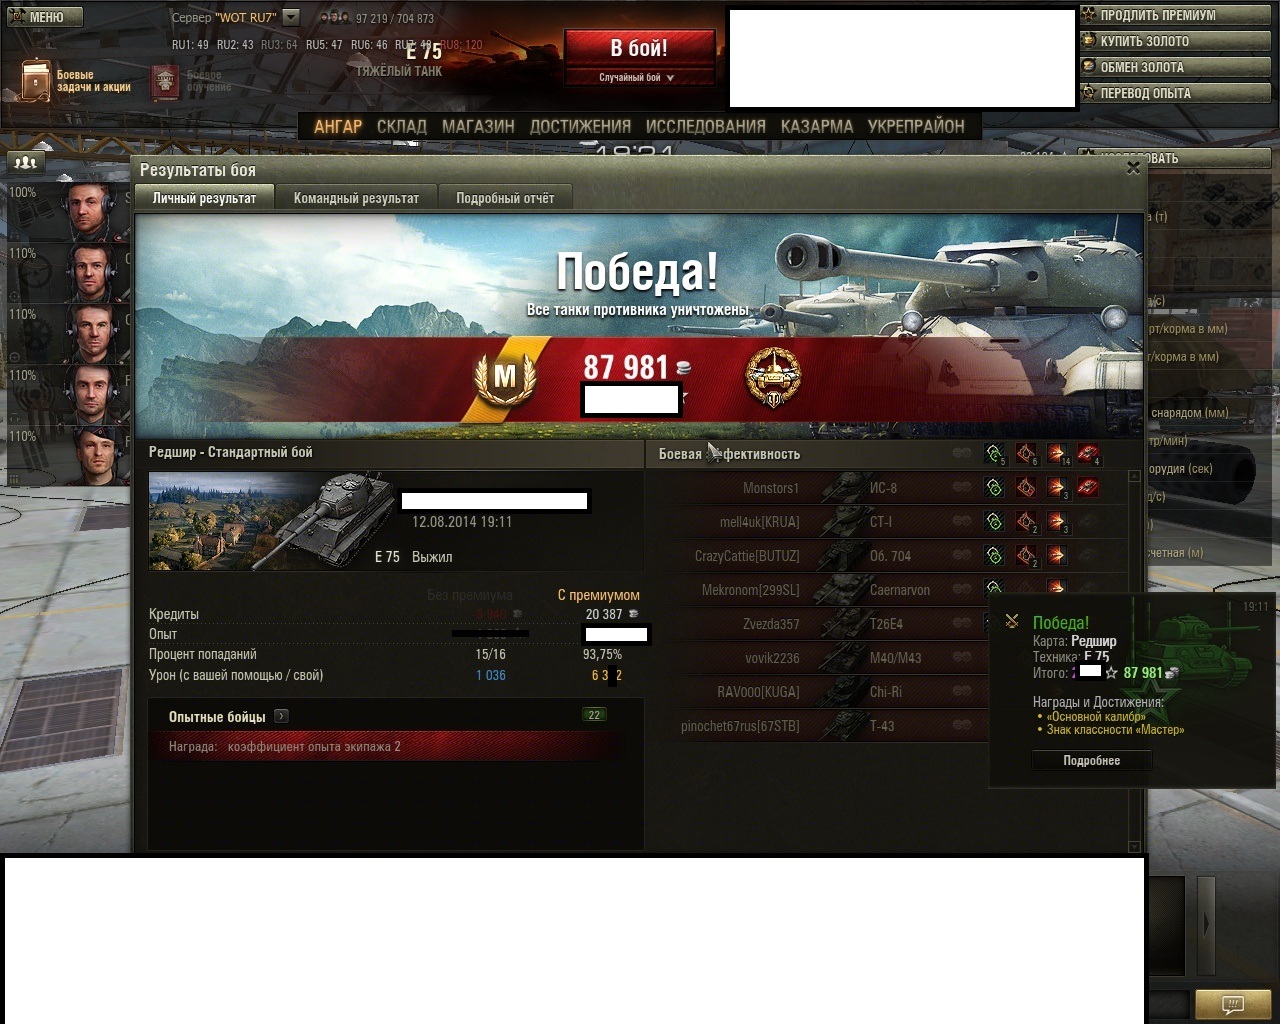Image resolution: width=1280 pixels, height=1024 pixels.
Task: Click "Подробнее" in the victory notification
Action: 1092,761
